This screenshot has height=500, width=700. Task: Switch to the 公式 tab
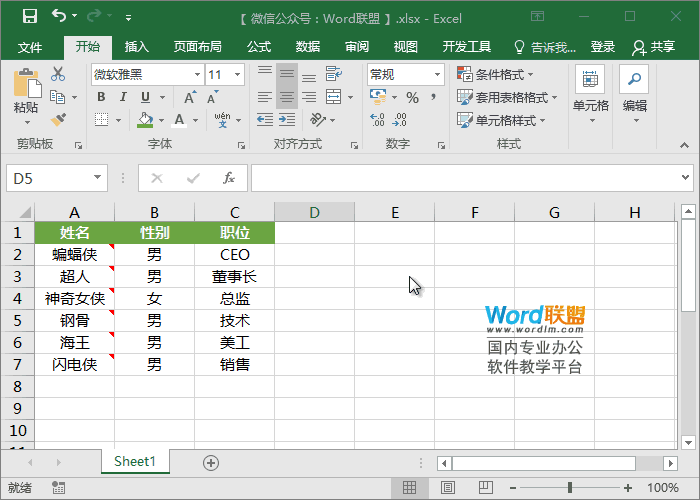pyautogui.click(x=259, y=47)
